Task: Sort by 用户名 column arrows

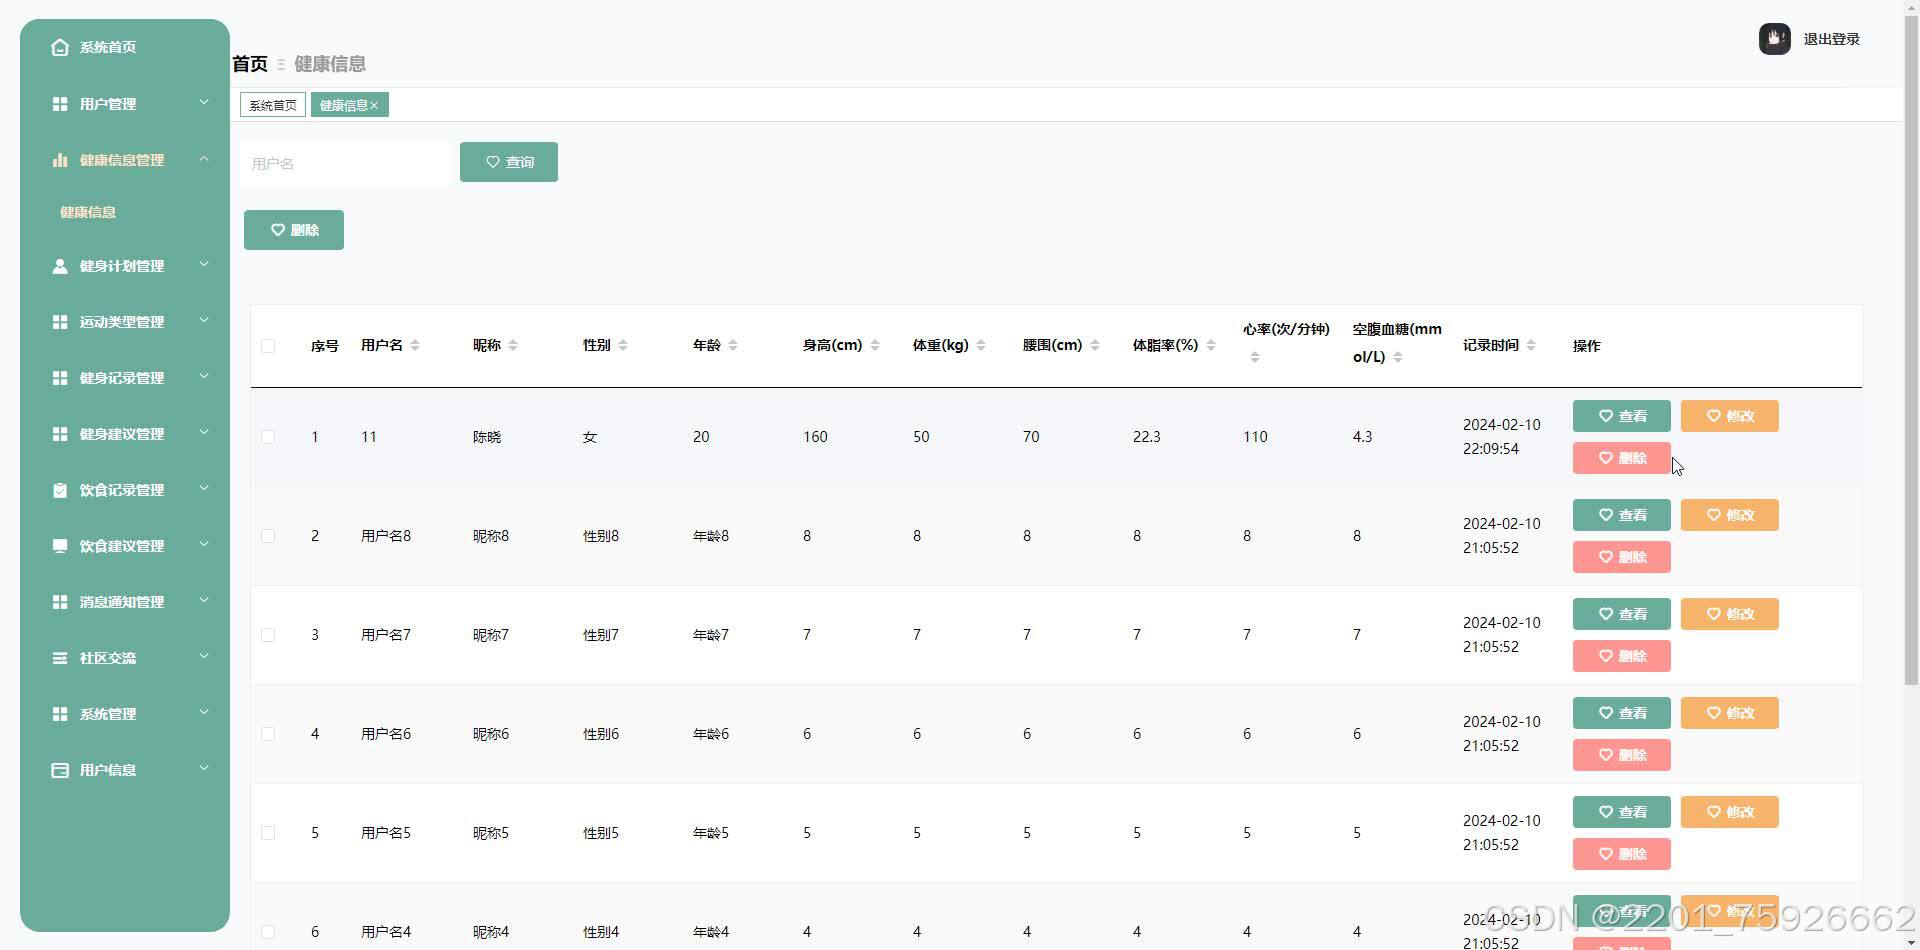Action: (x=415, y=345)
